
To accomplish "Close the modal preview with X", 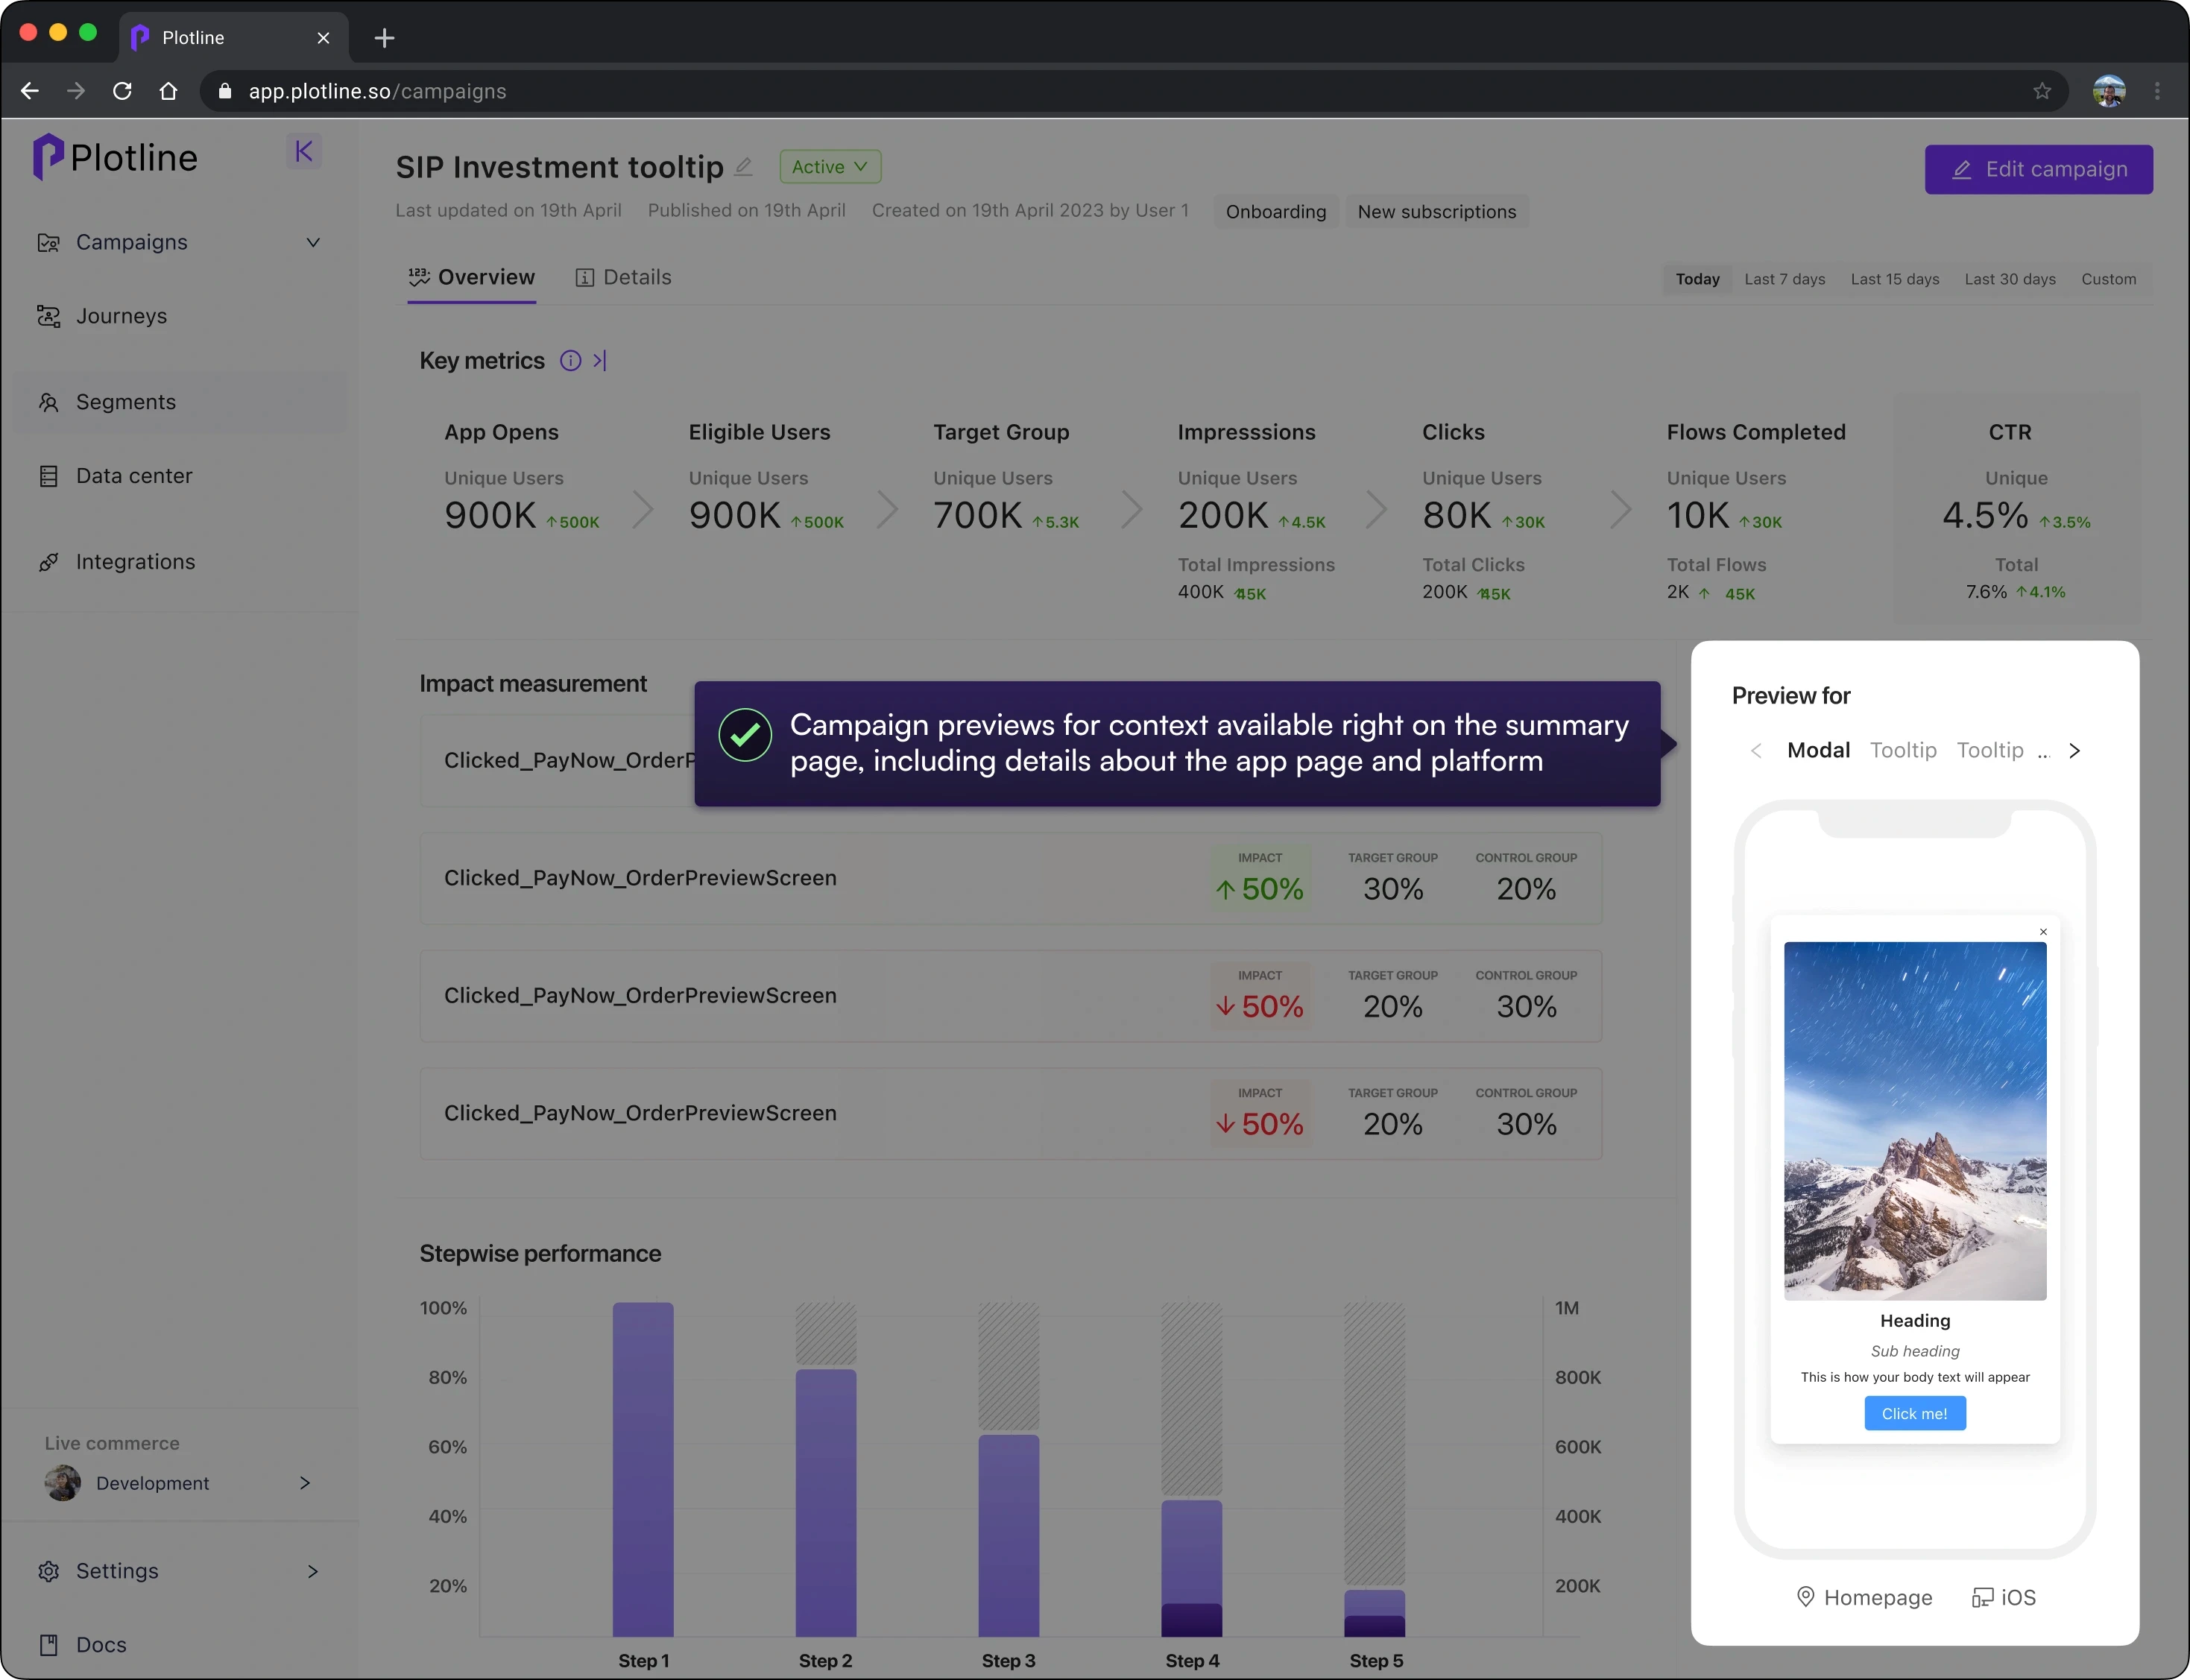I will coord(2043,932).
